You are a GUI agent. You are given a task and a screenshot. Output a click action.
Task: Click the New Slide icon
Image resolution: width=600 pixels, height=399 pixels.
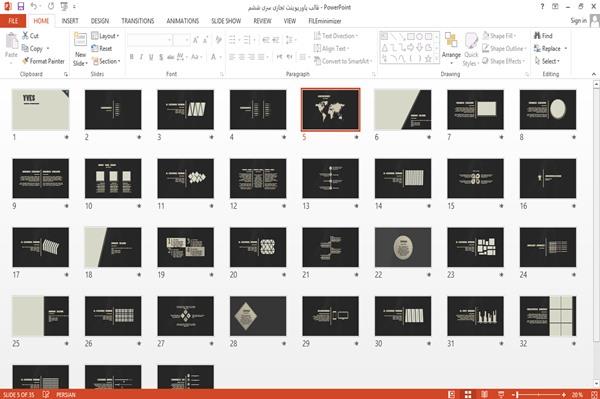tap(80, 41)
